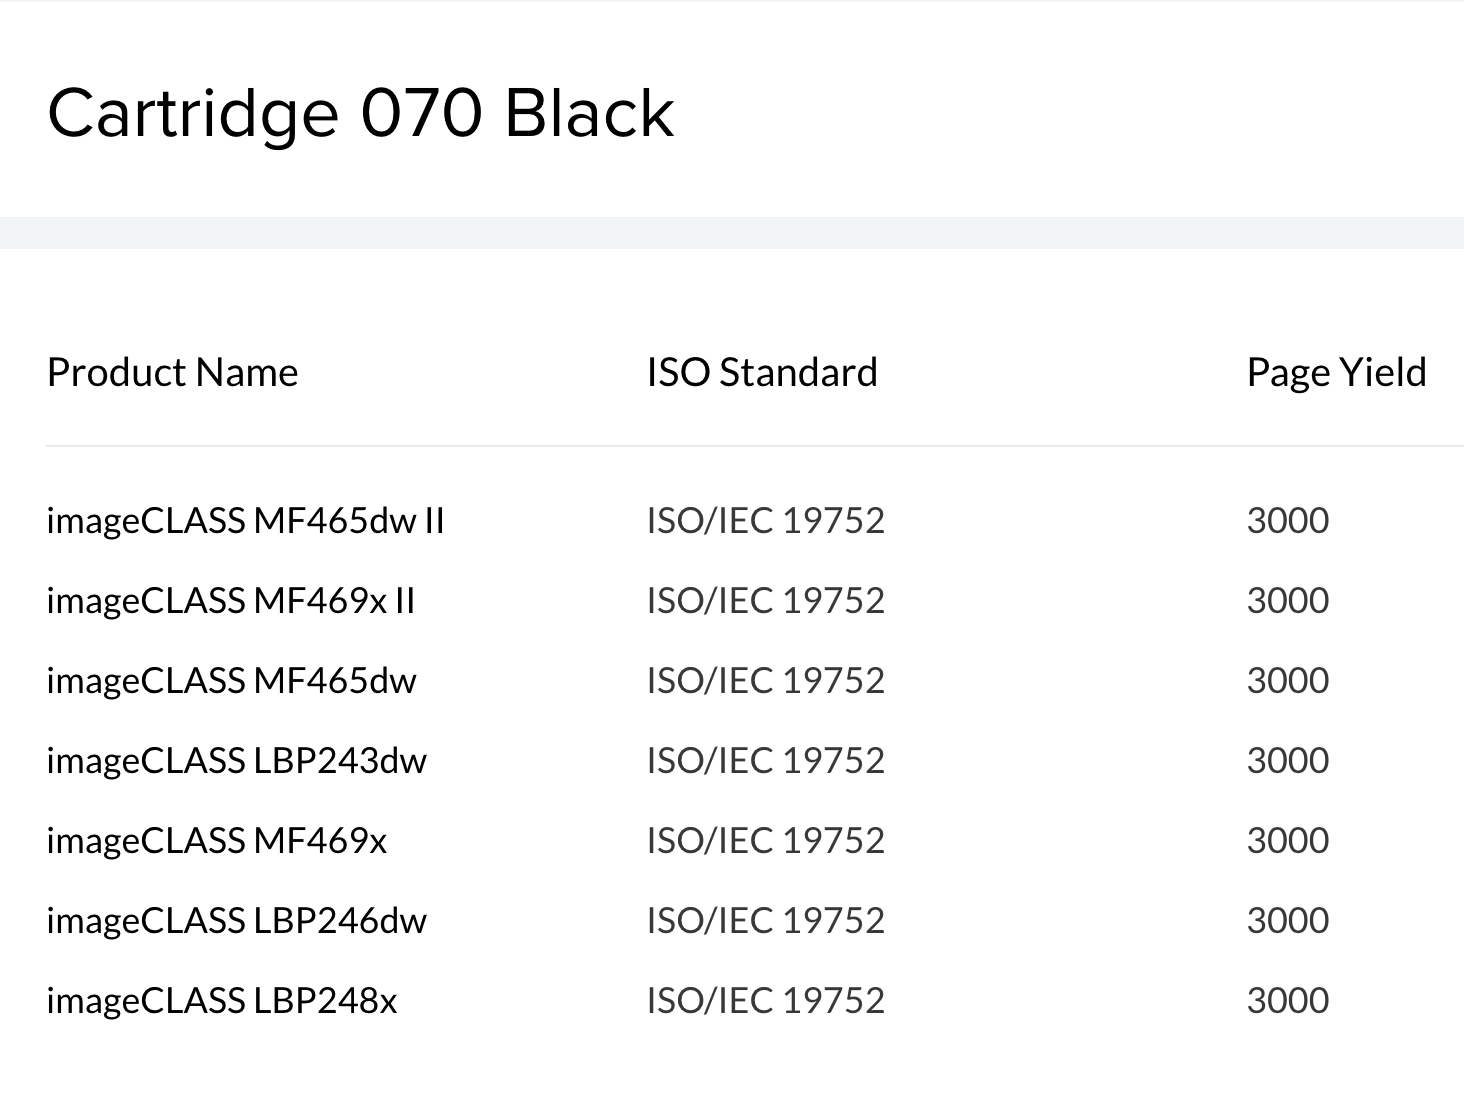Click the ISO Standard column header
1464x1118 pixels.
pyautogui.click(x=762, y=372)
